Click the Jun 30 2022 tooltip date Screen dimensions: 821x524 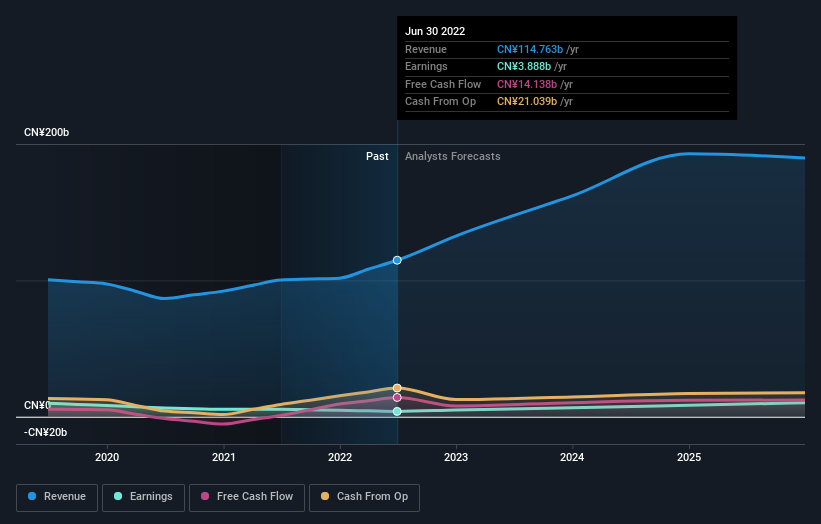coord(435,31)
